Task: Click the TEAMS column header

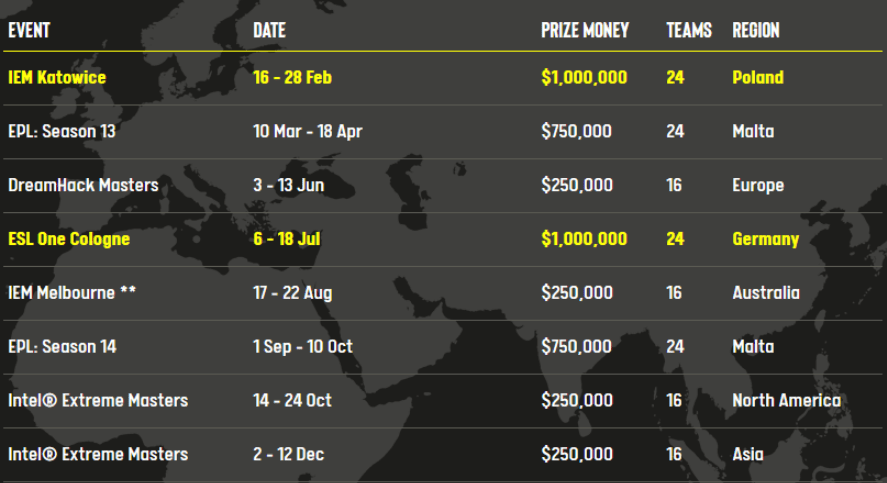Action: 689,31
